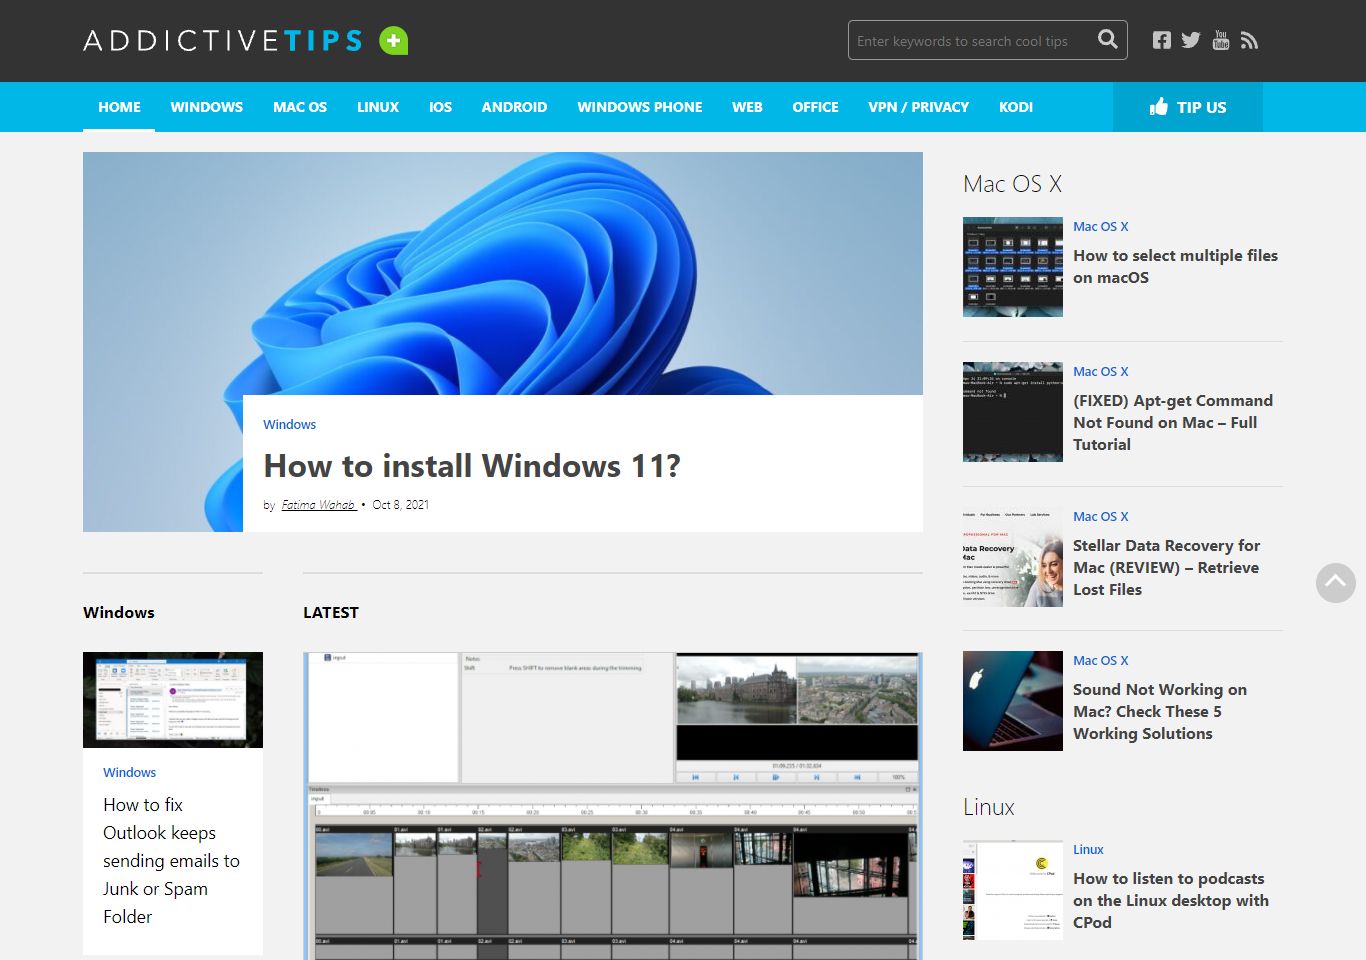Click the Stellar Data Recovery thumbnail
Screen dimensions: 1366x960
tap(1013, 557)
